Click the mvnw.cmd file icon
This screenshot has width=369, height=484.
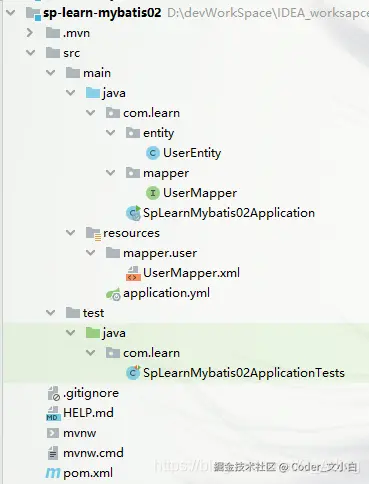53,453
